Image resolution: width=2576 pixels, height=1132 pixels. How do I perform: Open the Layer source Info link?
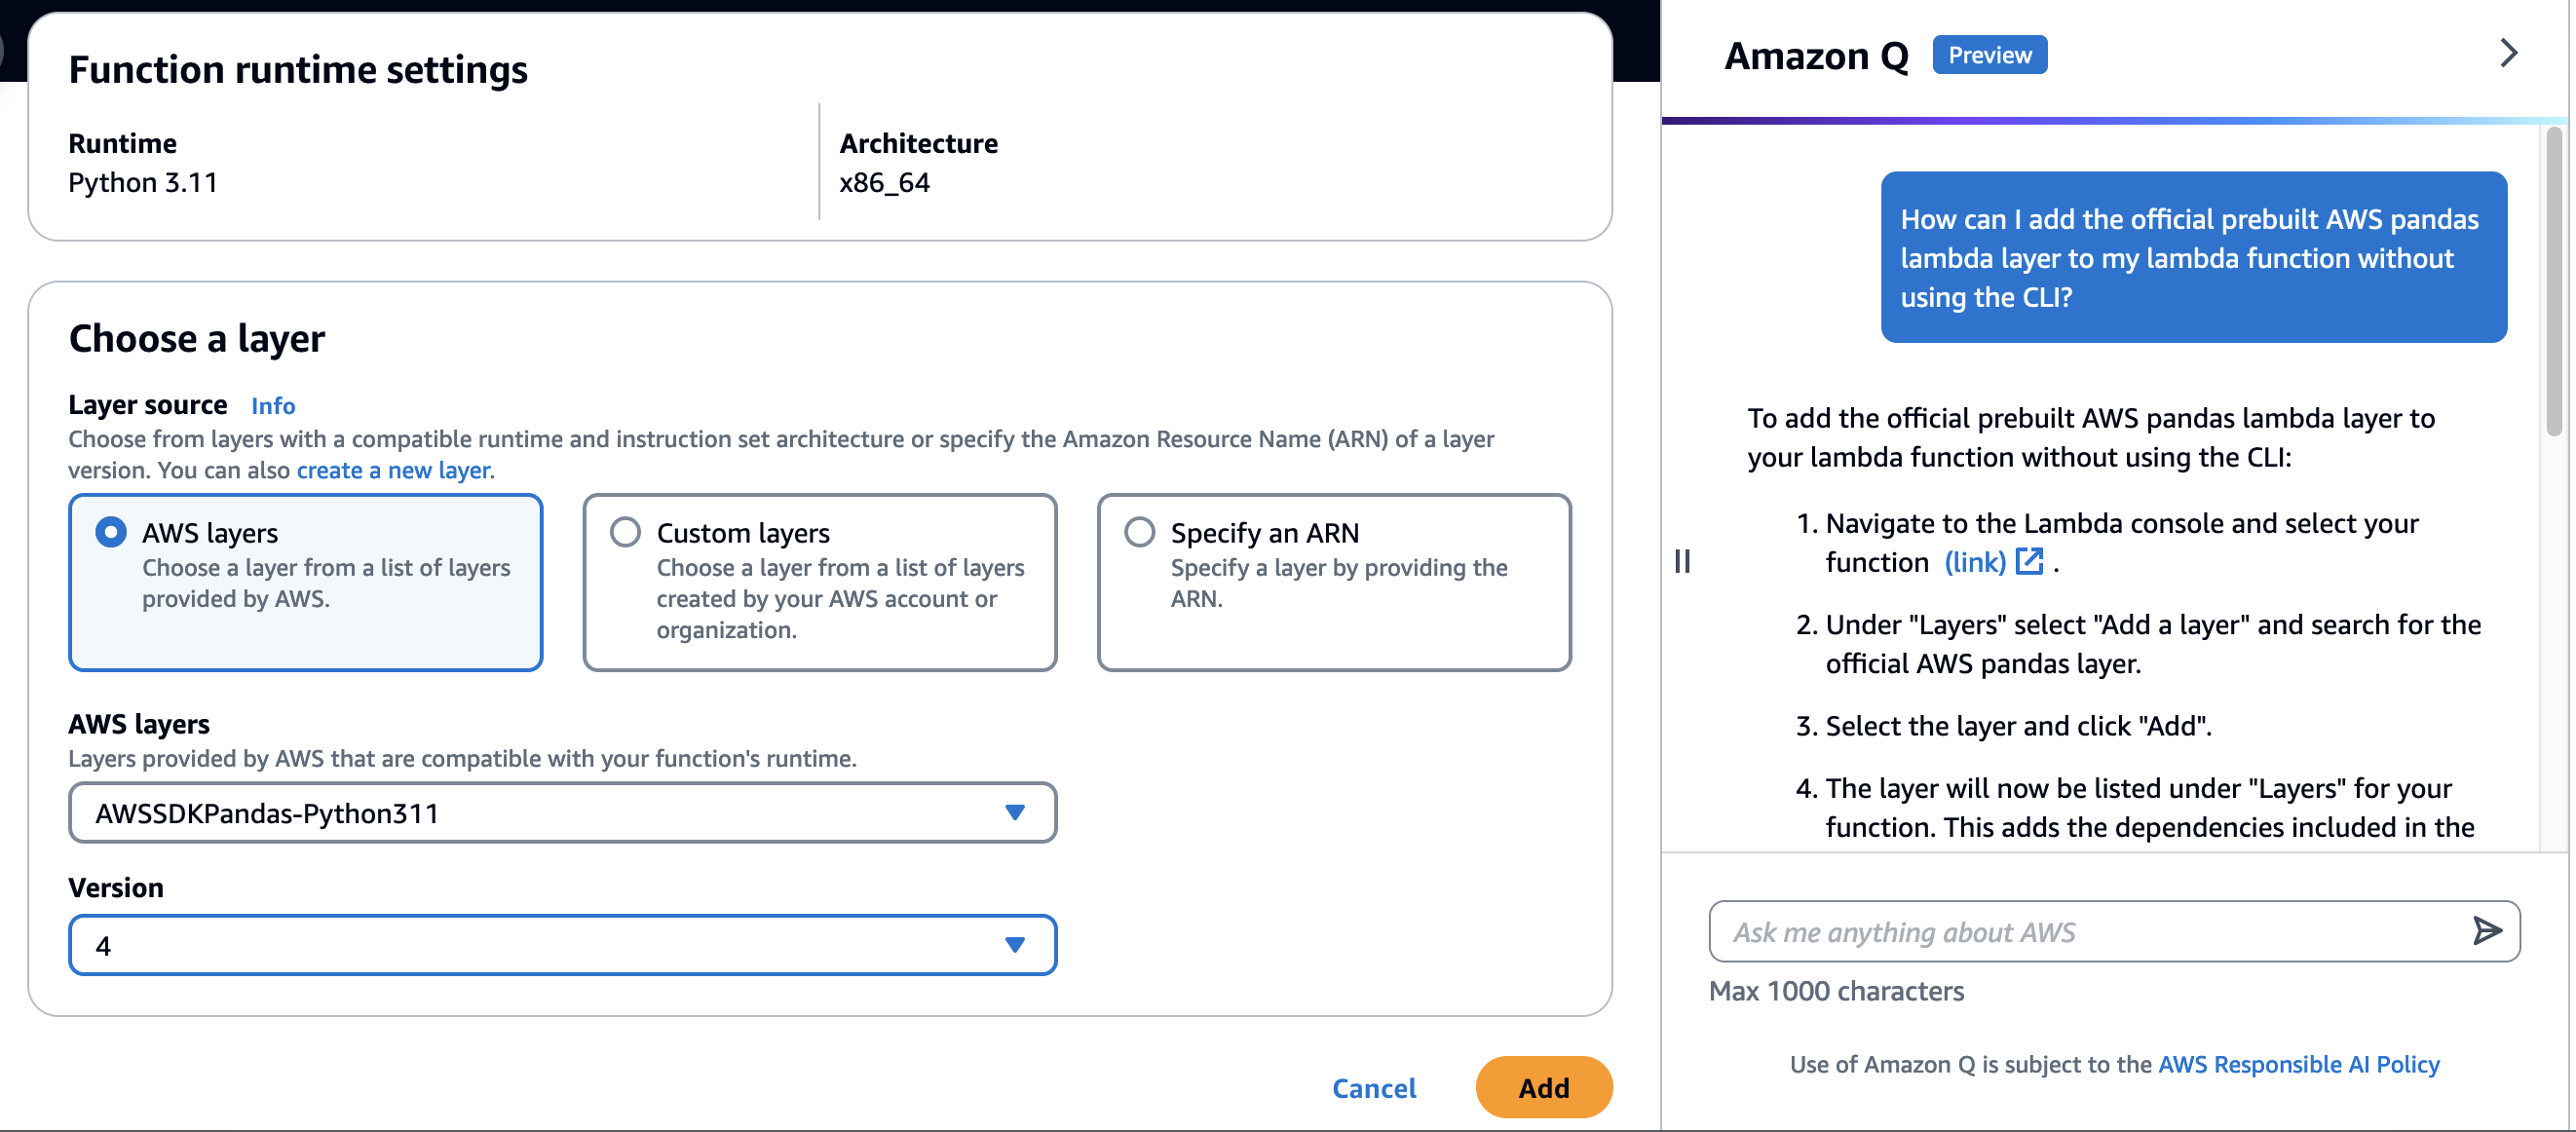[x=273, y=406]
